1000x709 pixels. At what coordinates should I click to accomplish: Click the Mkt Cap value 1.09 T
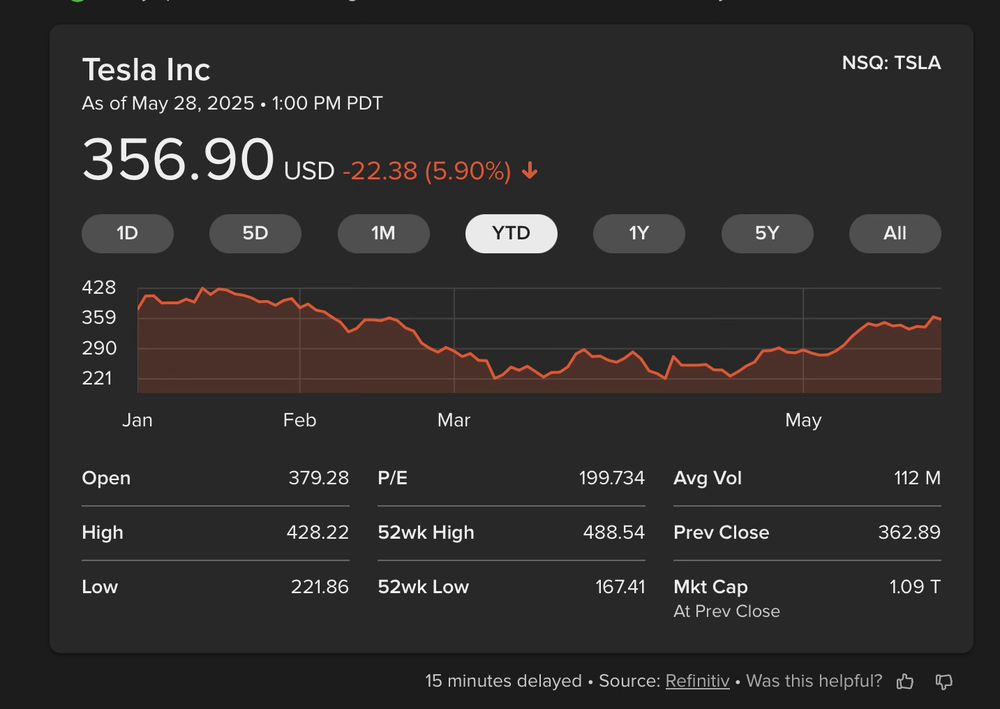915,587
